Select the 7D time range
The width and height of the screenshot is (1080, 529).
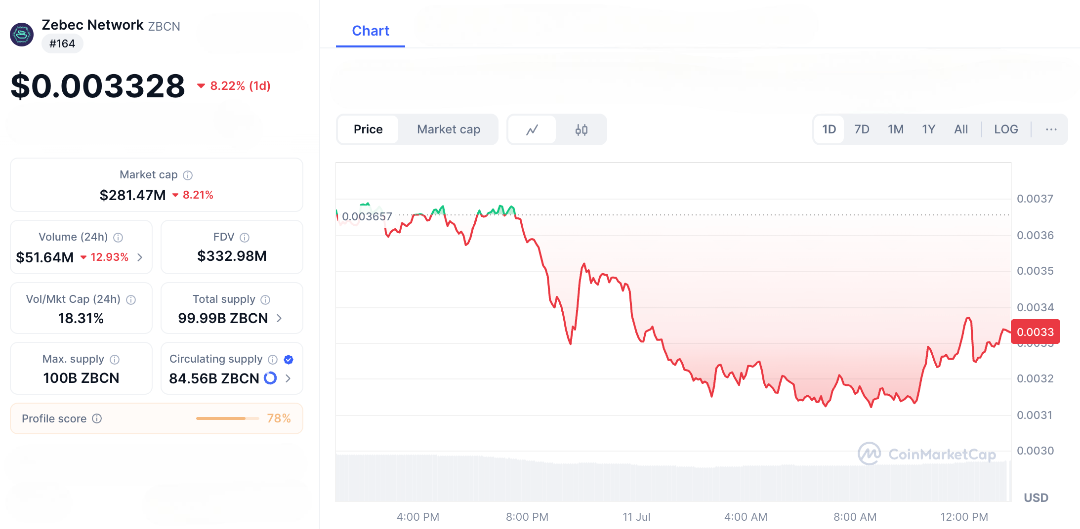861,130
